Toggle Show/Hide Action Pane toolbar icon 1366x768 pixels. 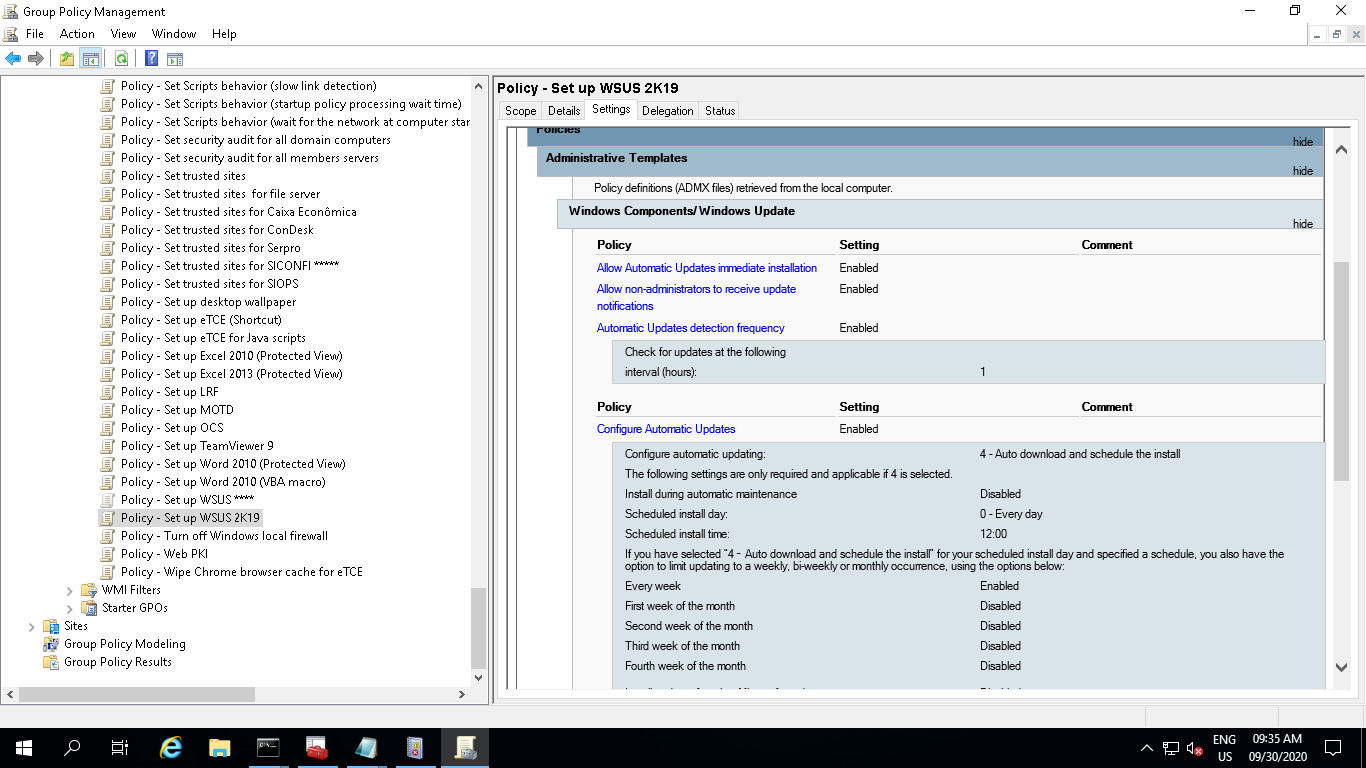pos(175,59)
